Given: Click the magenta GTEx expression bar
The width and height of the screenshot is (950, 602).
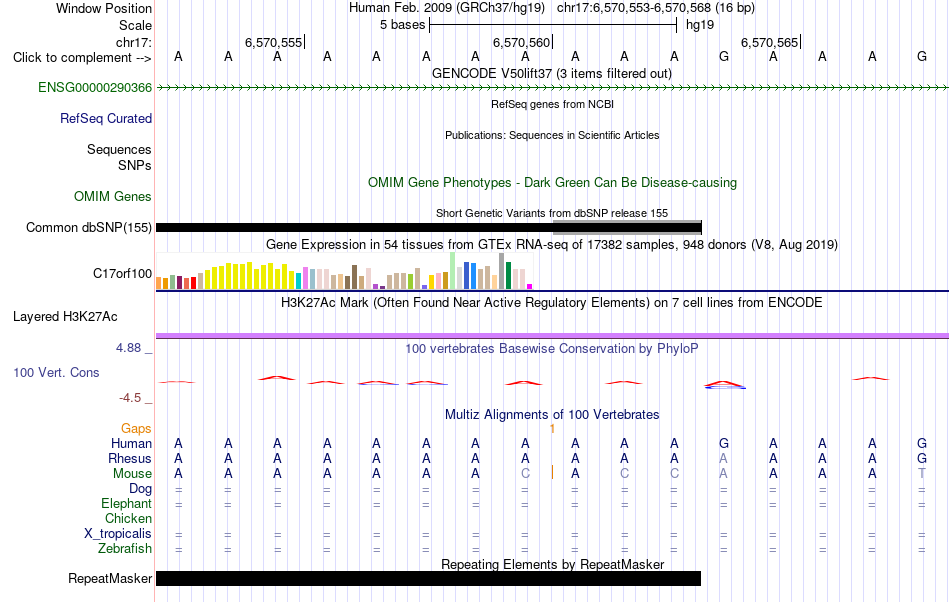Looking at the screenshot, I should click(530, 286).
